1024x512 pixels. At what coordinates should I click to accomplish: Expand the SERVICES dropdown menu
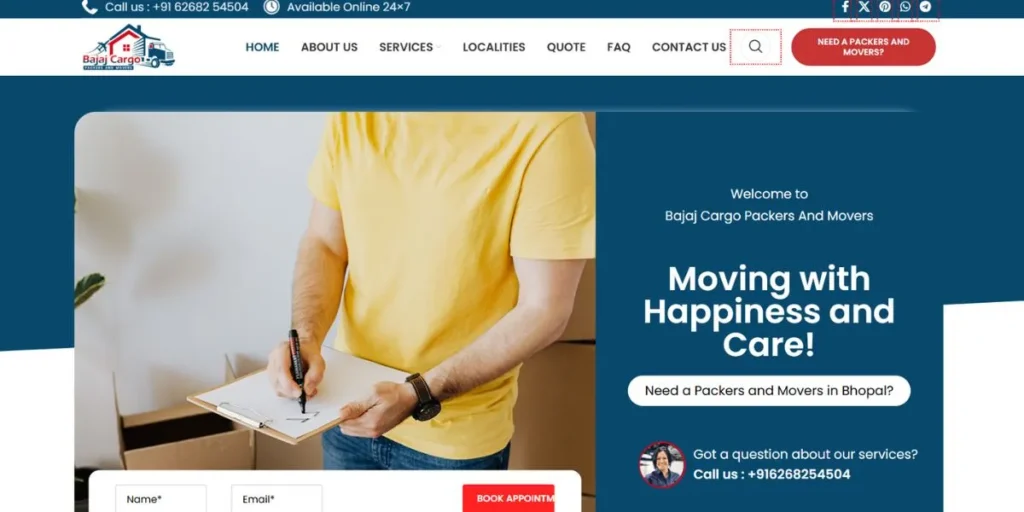[409, 47]
